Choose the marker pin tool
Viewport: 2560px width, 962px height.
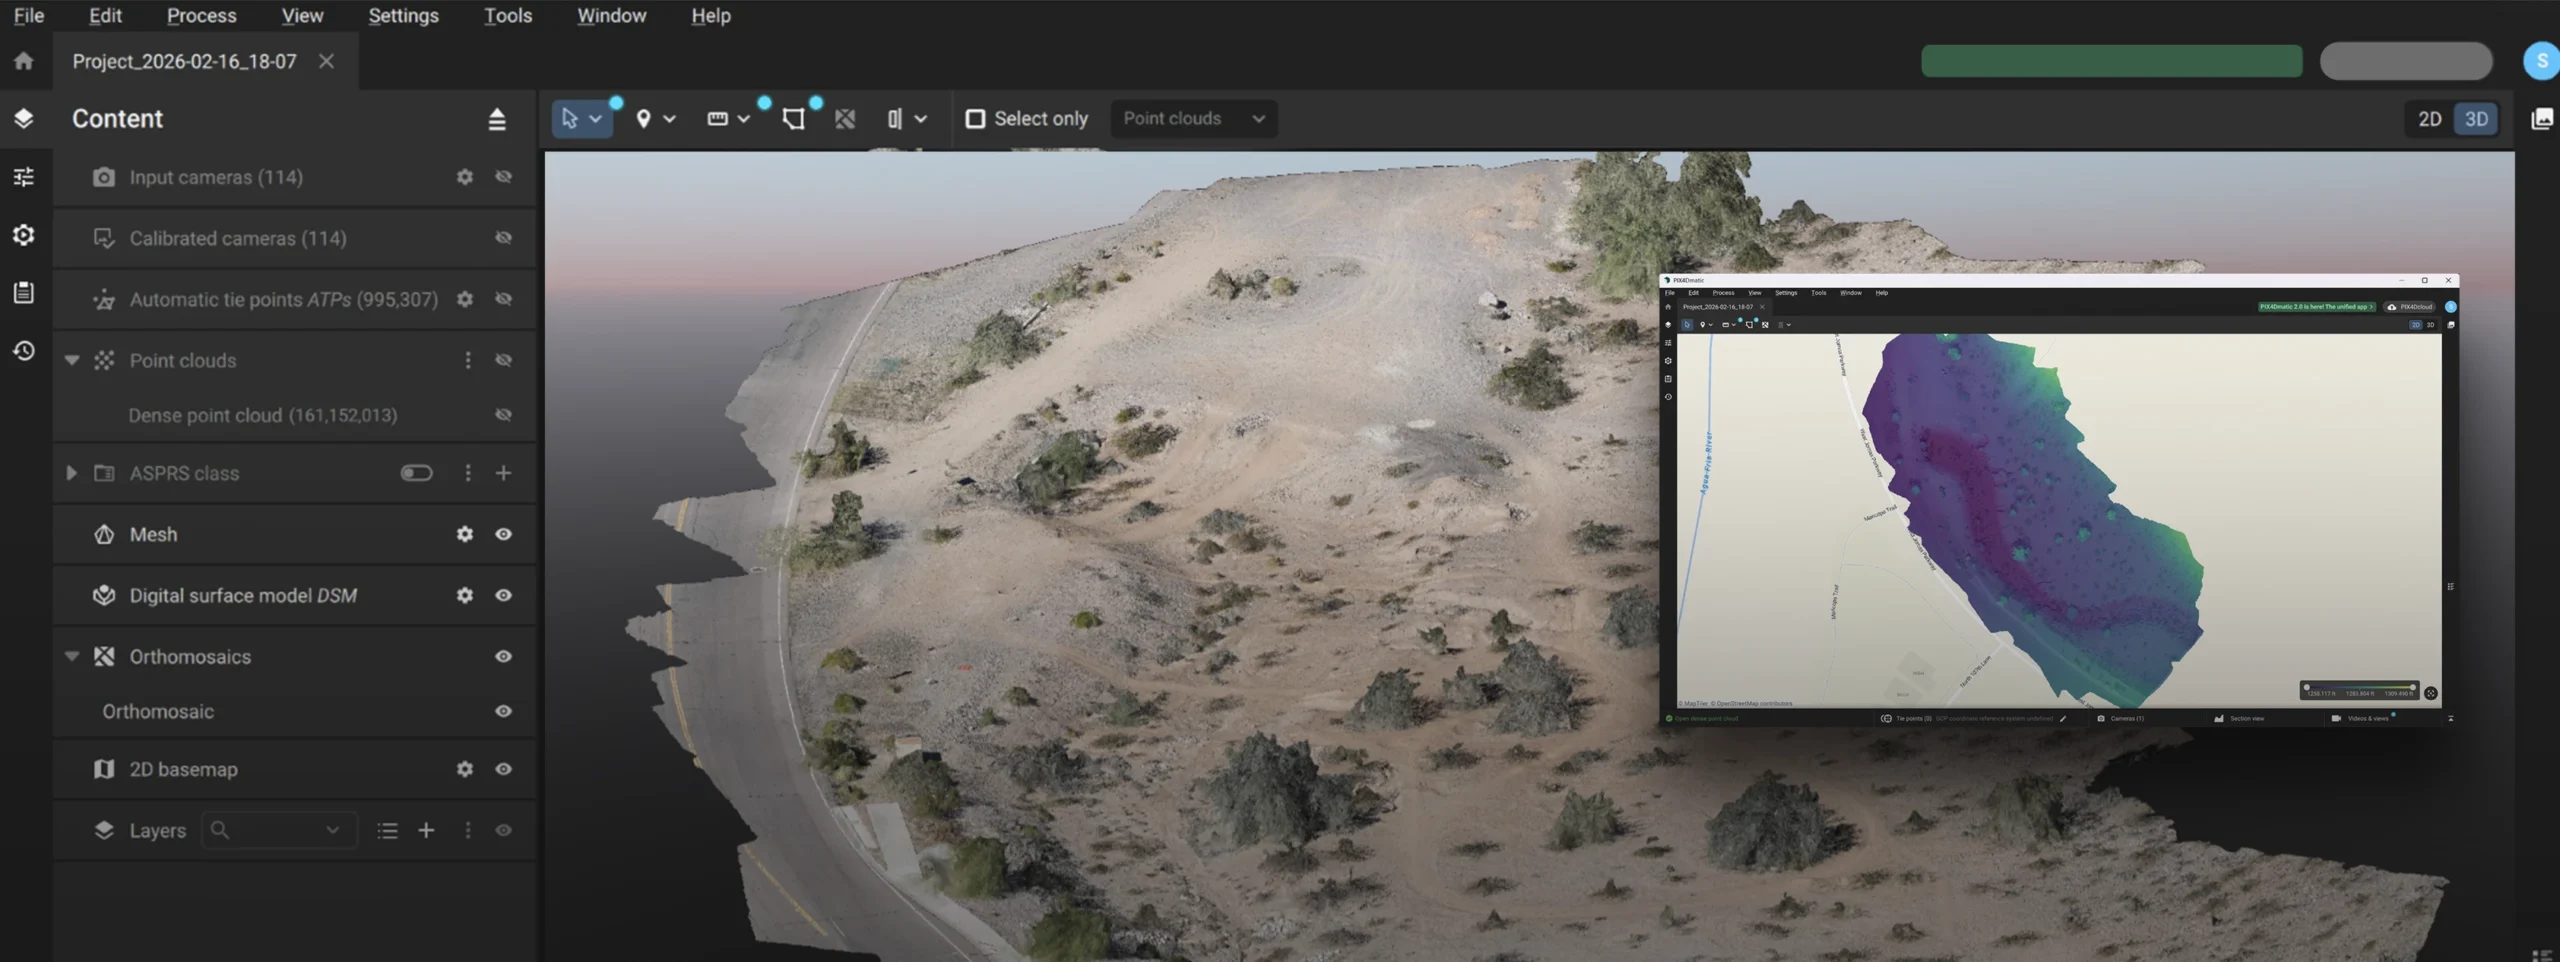click(x=643, y=119)
